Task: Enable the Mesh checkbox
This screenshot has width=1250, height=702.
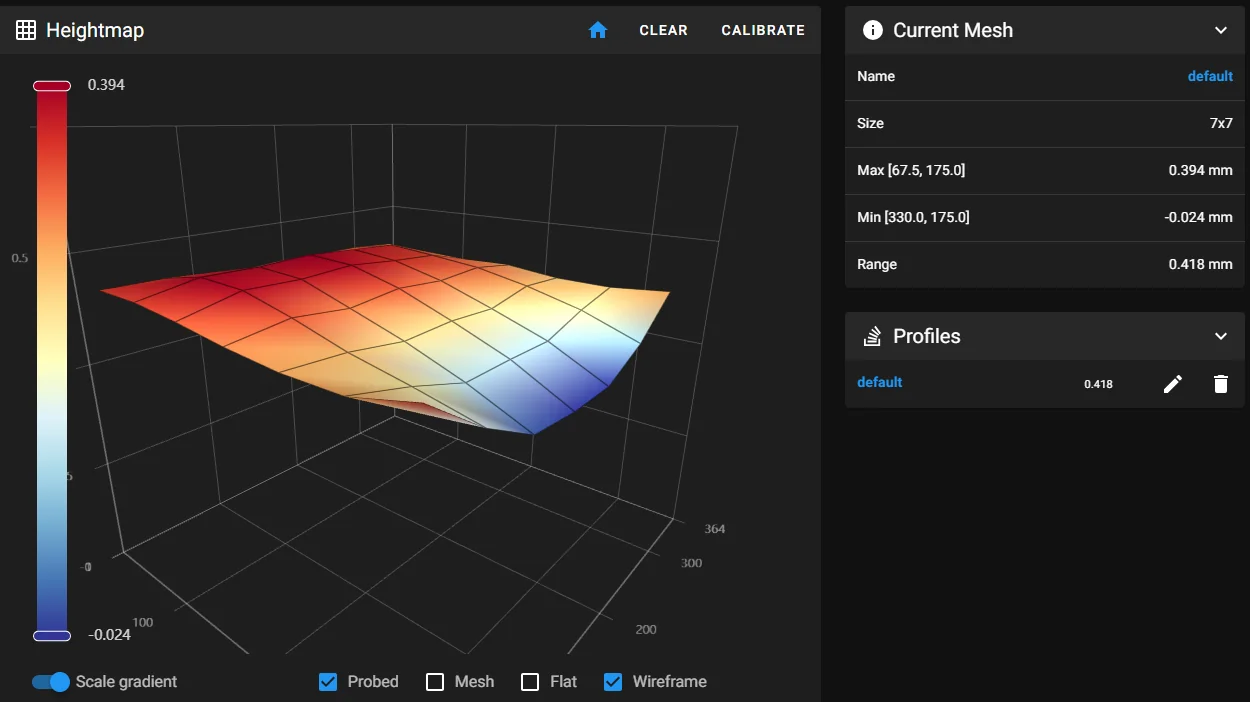Action: pyautogui.click(x=435, y=682)
